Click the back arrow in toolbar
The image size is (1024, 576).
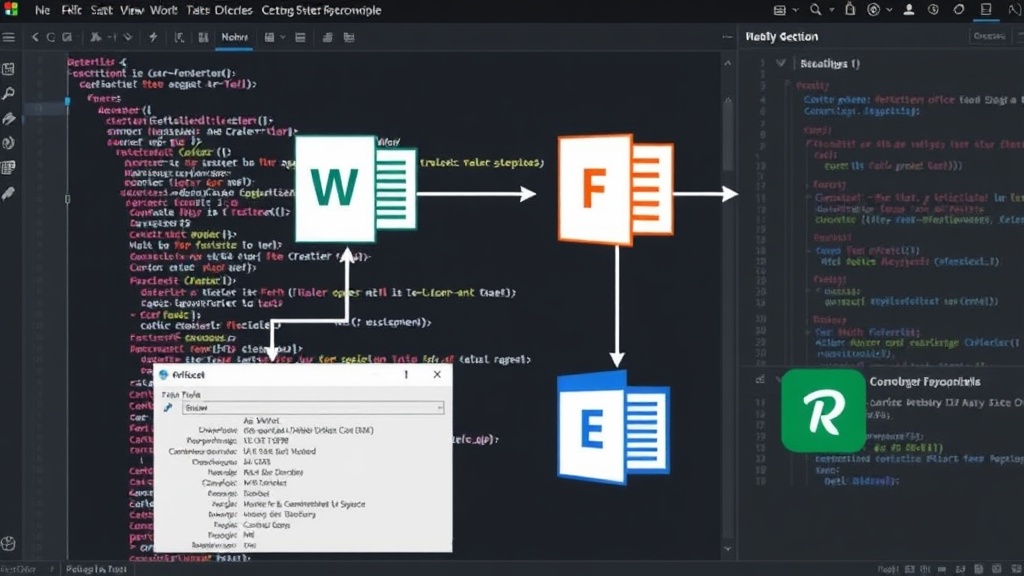point(35,37)
